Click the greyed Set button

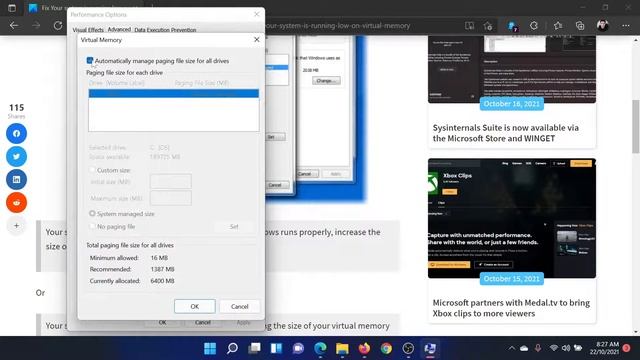coord(234,227)
